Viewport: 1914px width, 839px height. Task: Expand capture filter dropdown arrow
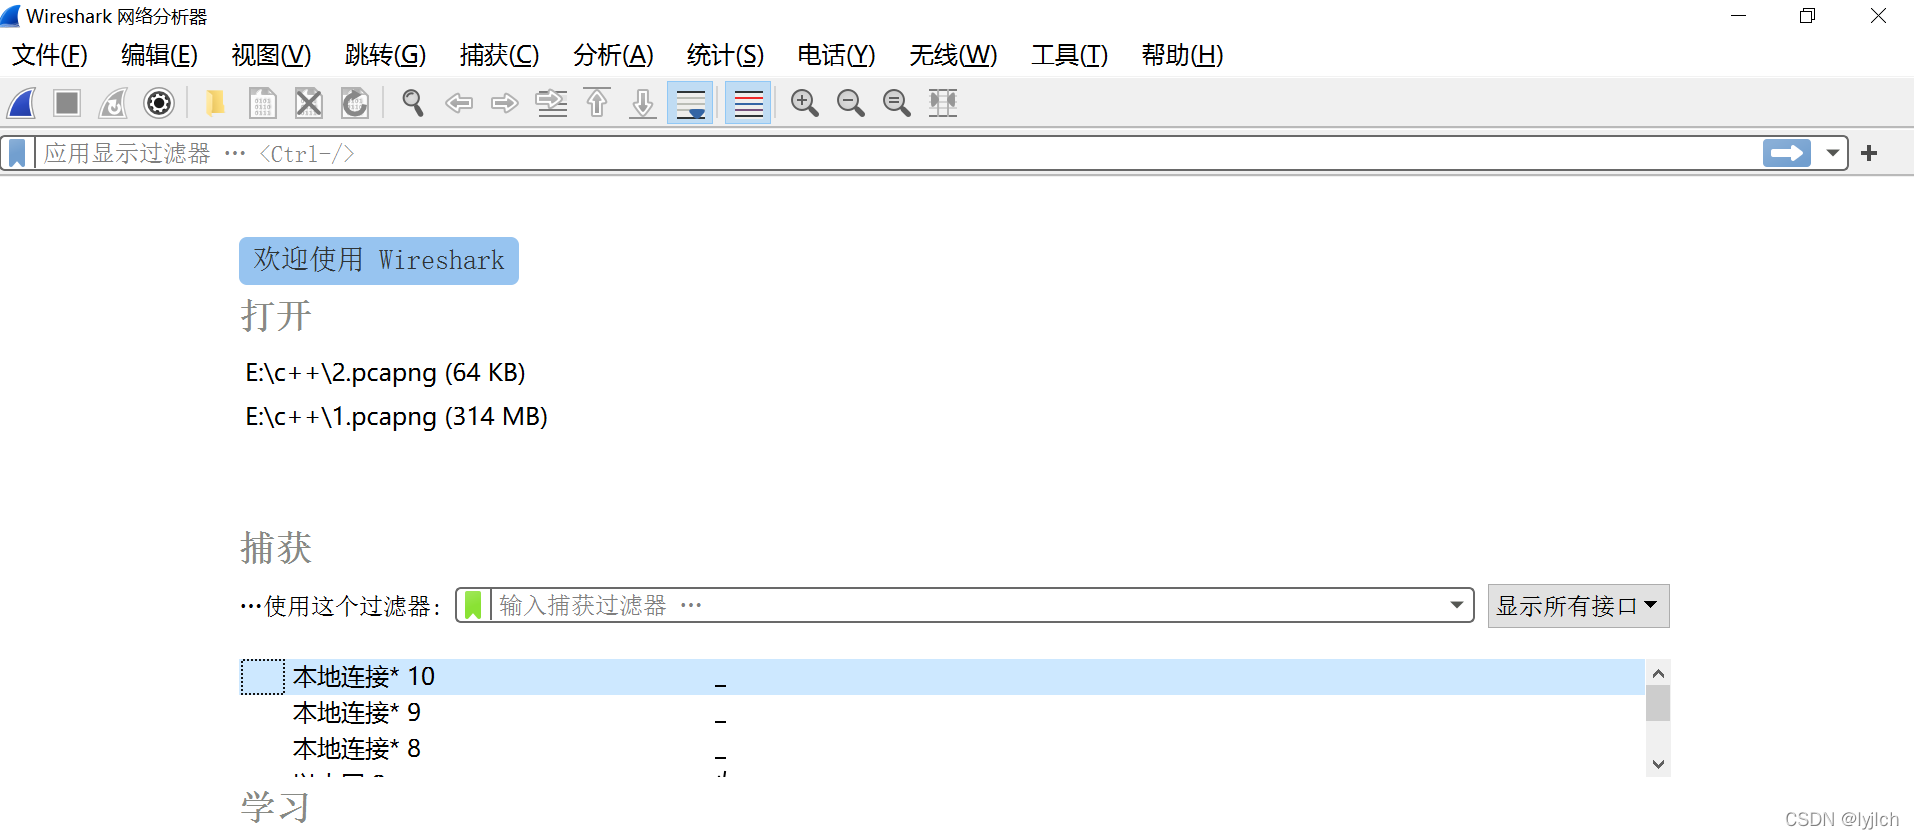(1457, 605)
